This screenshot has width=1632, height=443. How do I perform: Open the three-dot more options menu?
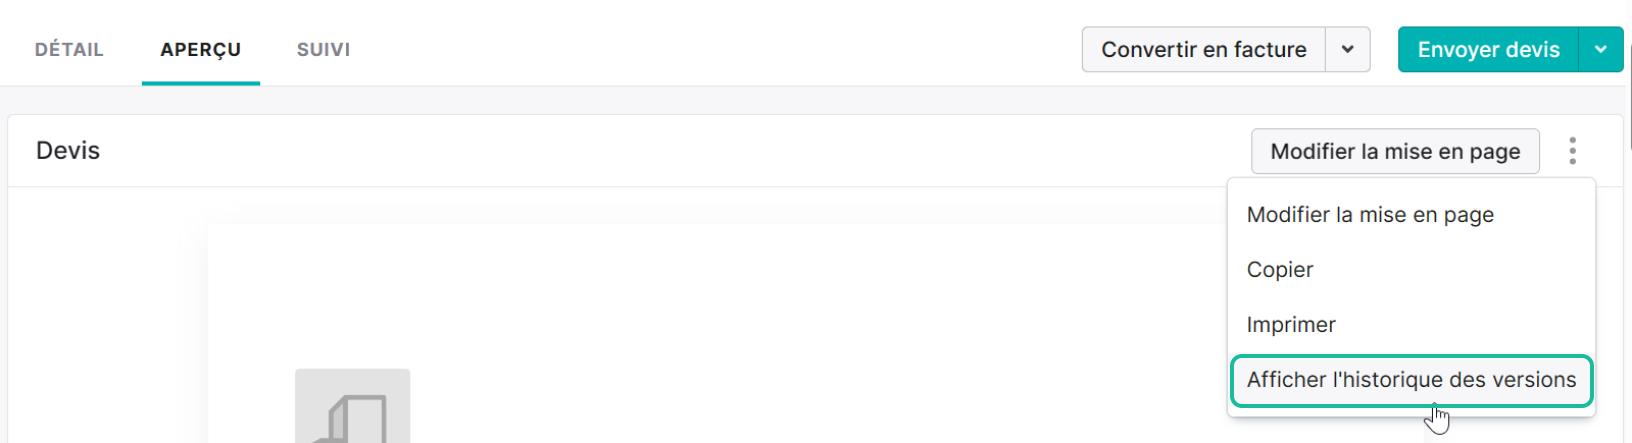[1572, 151]
